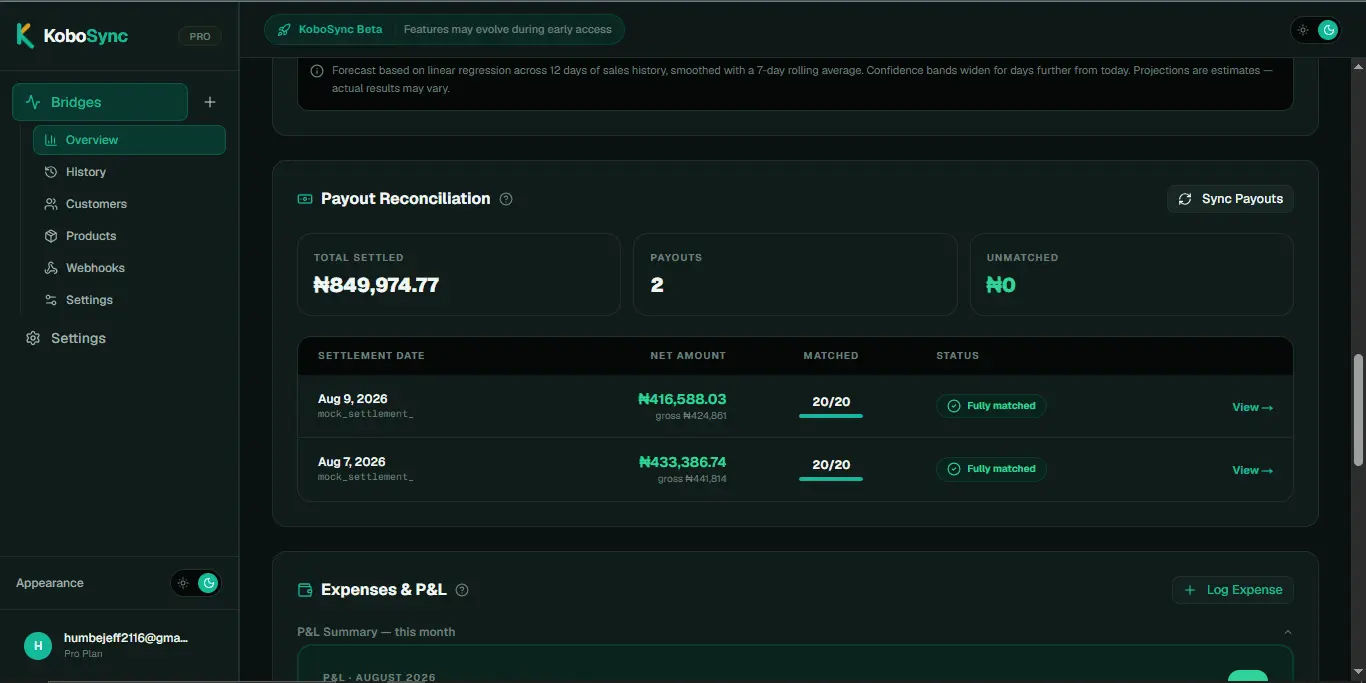Screen dimensions: 1366x683
Task: Toggle Appearance theme switch in sidebar
Action: click(x=195, y=583)
